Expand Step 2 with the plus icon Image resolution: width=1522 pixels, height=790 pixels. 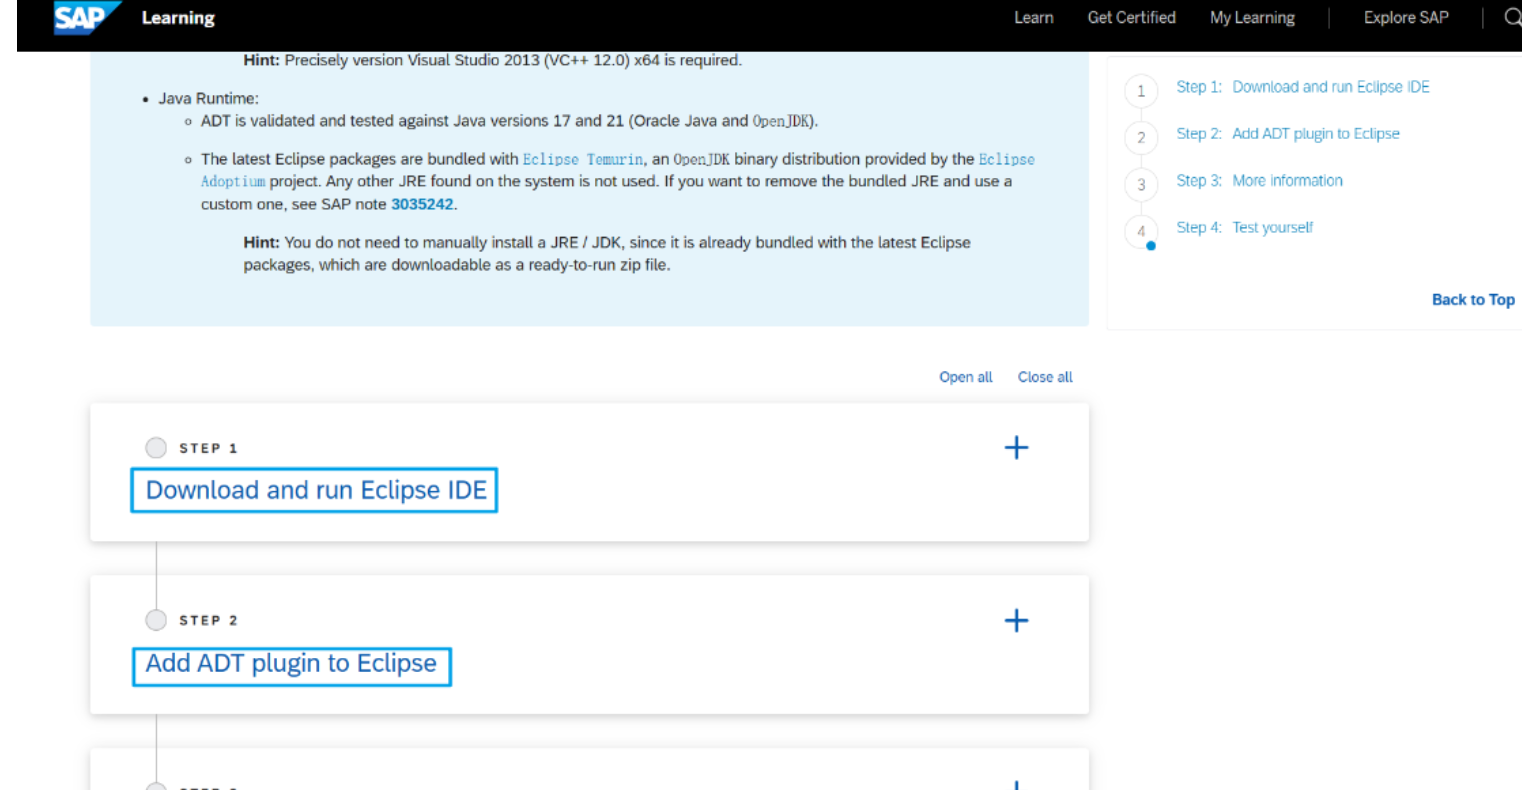pos(1016,620)
